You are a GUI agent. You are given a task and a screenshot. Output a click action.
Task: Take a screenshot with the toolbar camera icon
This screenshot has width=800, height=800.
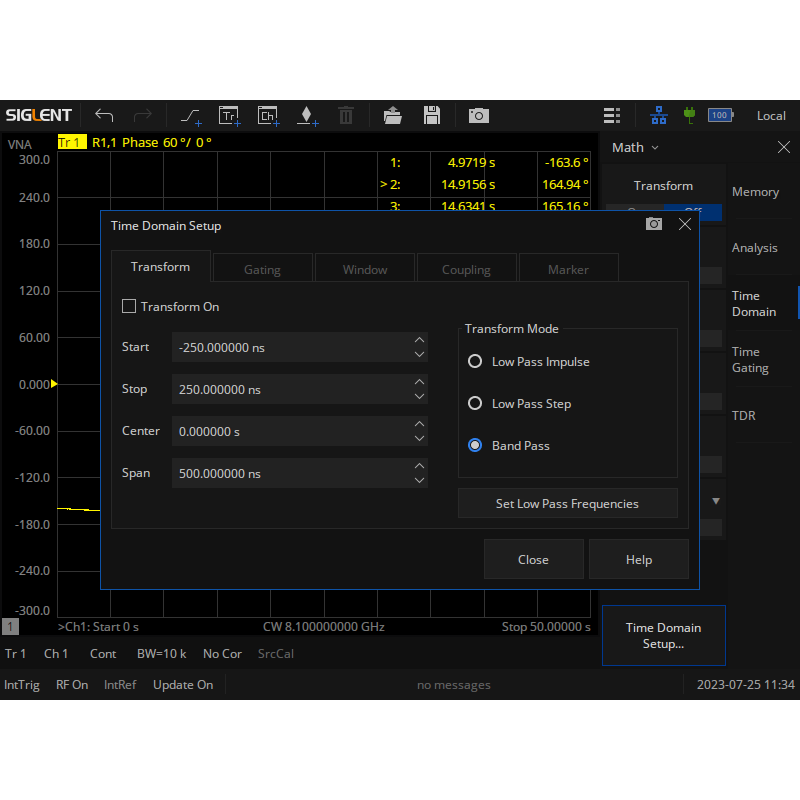click(479, 116)
